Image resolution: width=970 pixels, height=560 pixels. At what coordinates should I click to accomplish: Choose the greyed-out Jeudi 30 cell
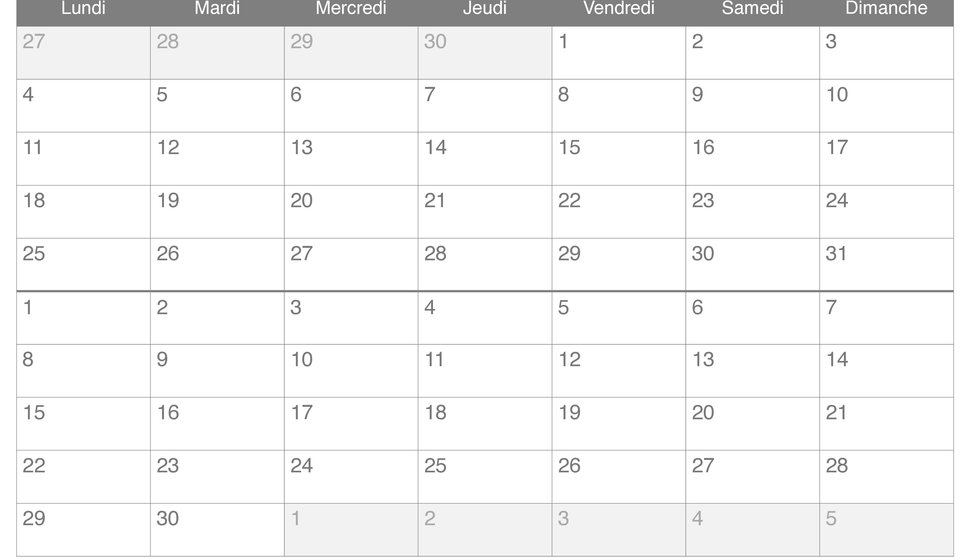point(485,53)
